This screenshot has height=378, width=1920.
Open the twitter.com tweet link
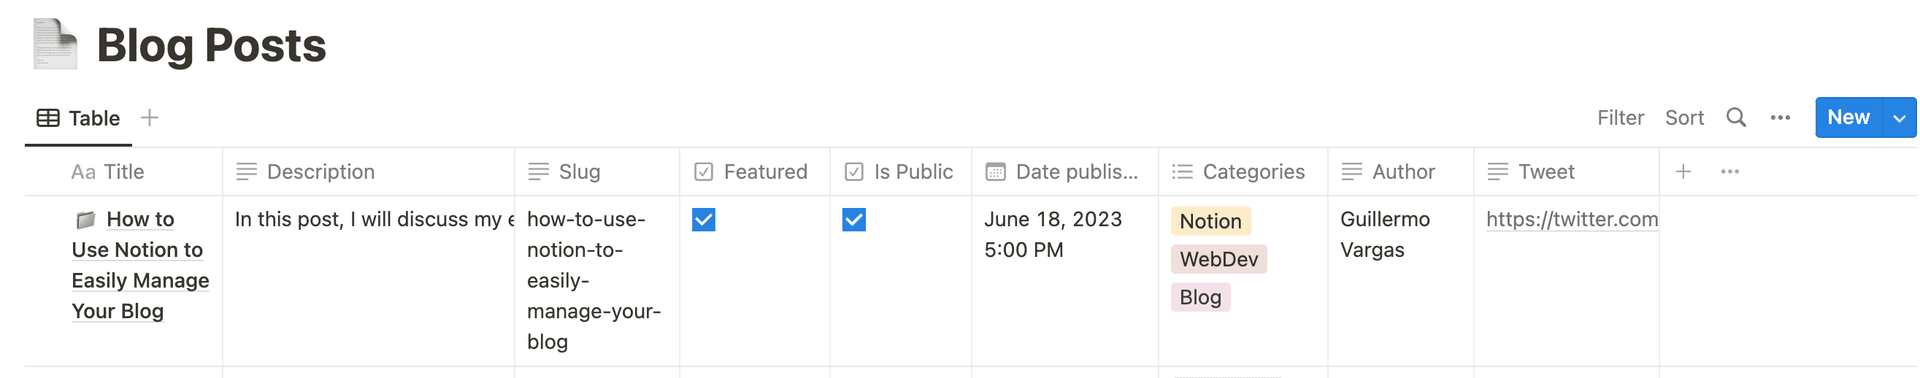pyautogui.click(x=1572, y=219)
